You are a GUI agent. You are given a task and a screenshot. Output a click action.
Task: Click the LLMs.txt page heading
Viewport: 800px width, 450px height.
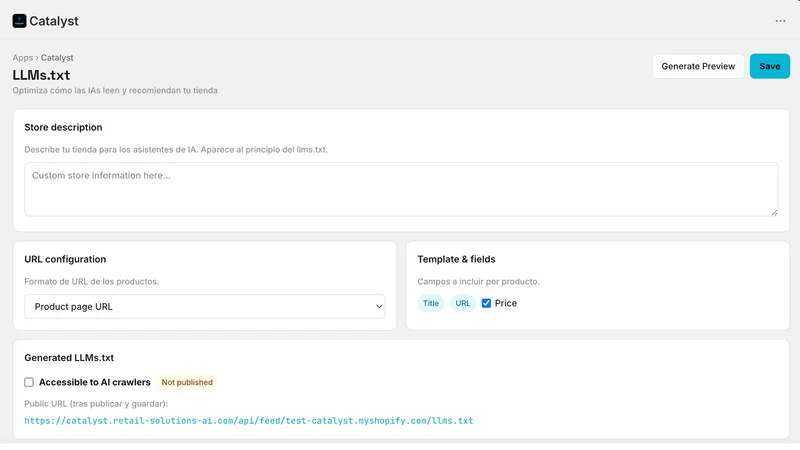[x=41, y=75]
